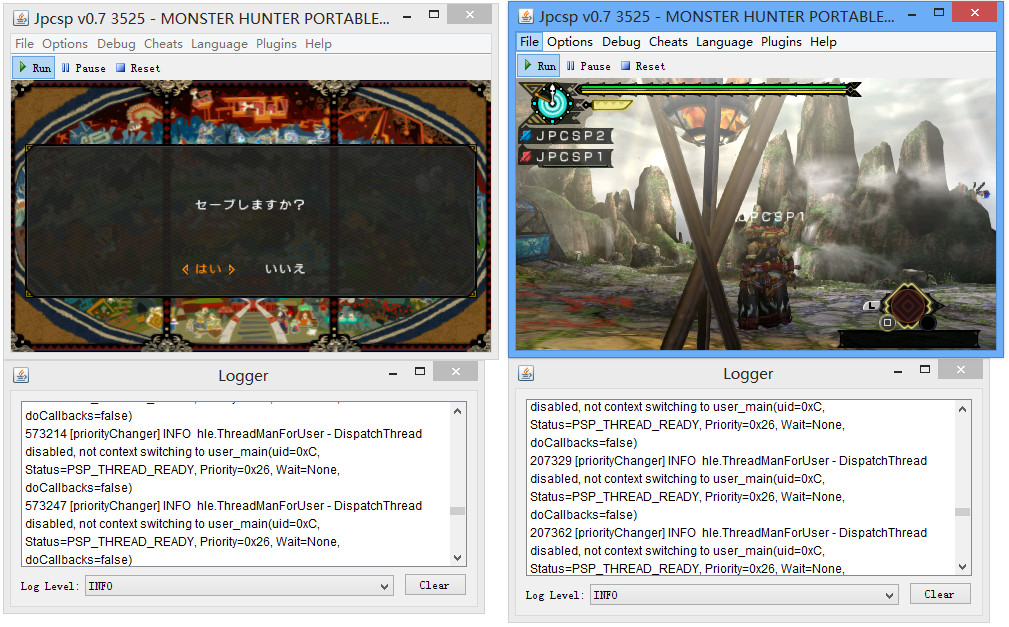Toggle Run button in right Jpcsp window
Screen dimensions: 1009x627
tap(539, 66)
